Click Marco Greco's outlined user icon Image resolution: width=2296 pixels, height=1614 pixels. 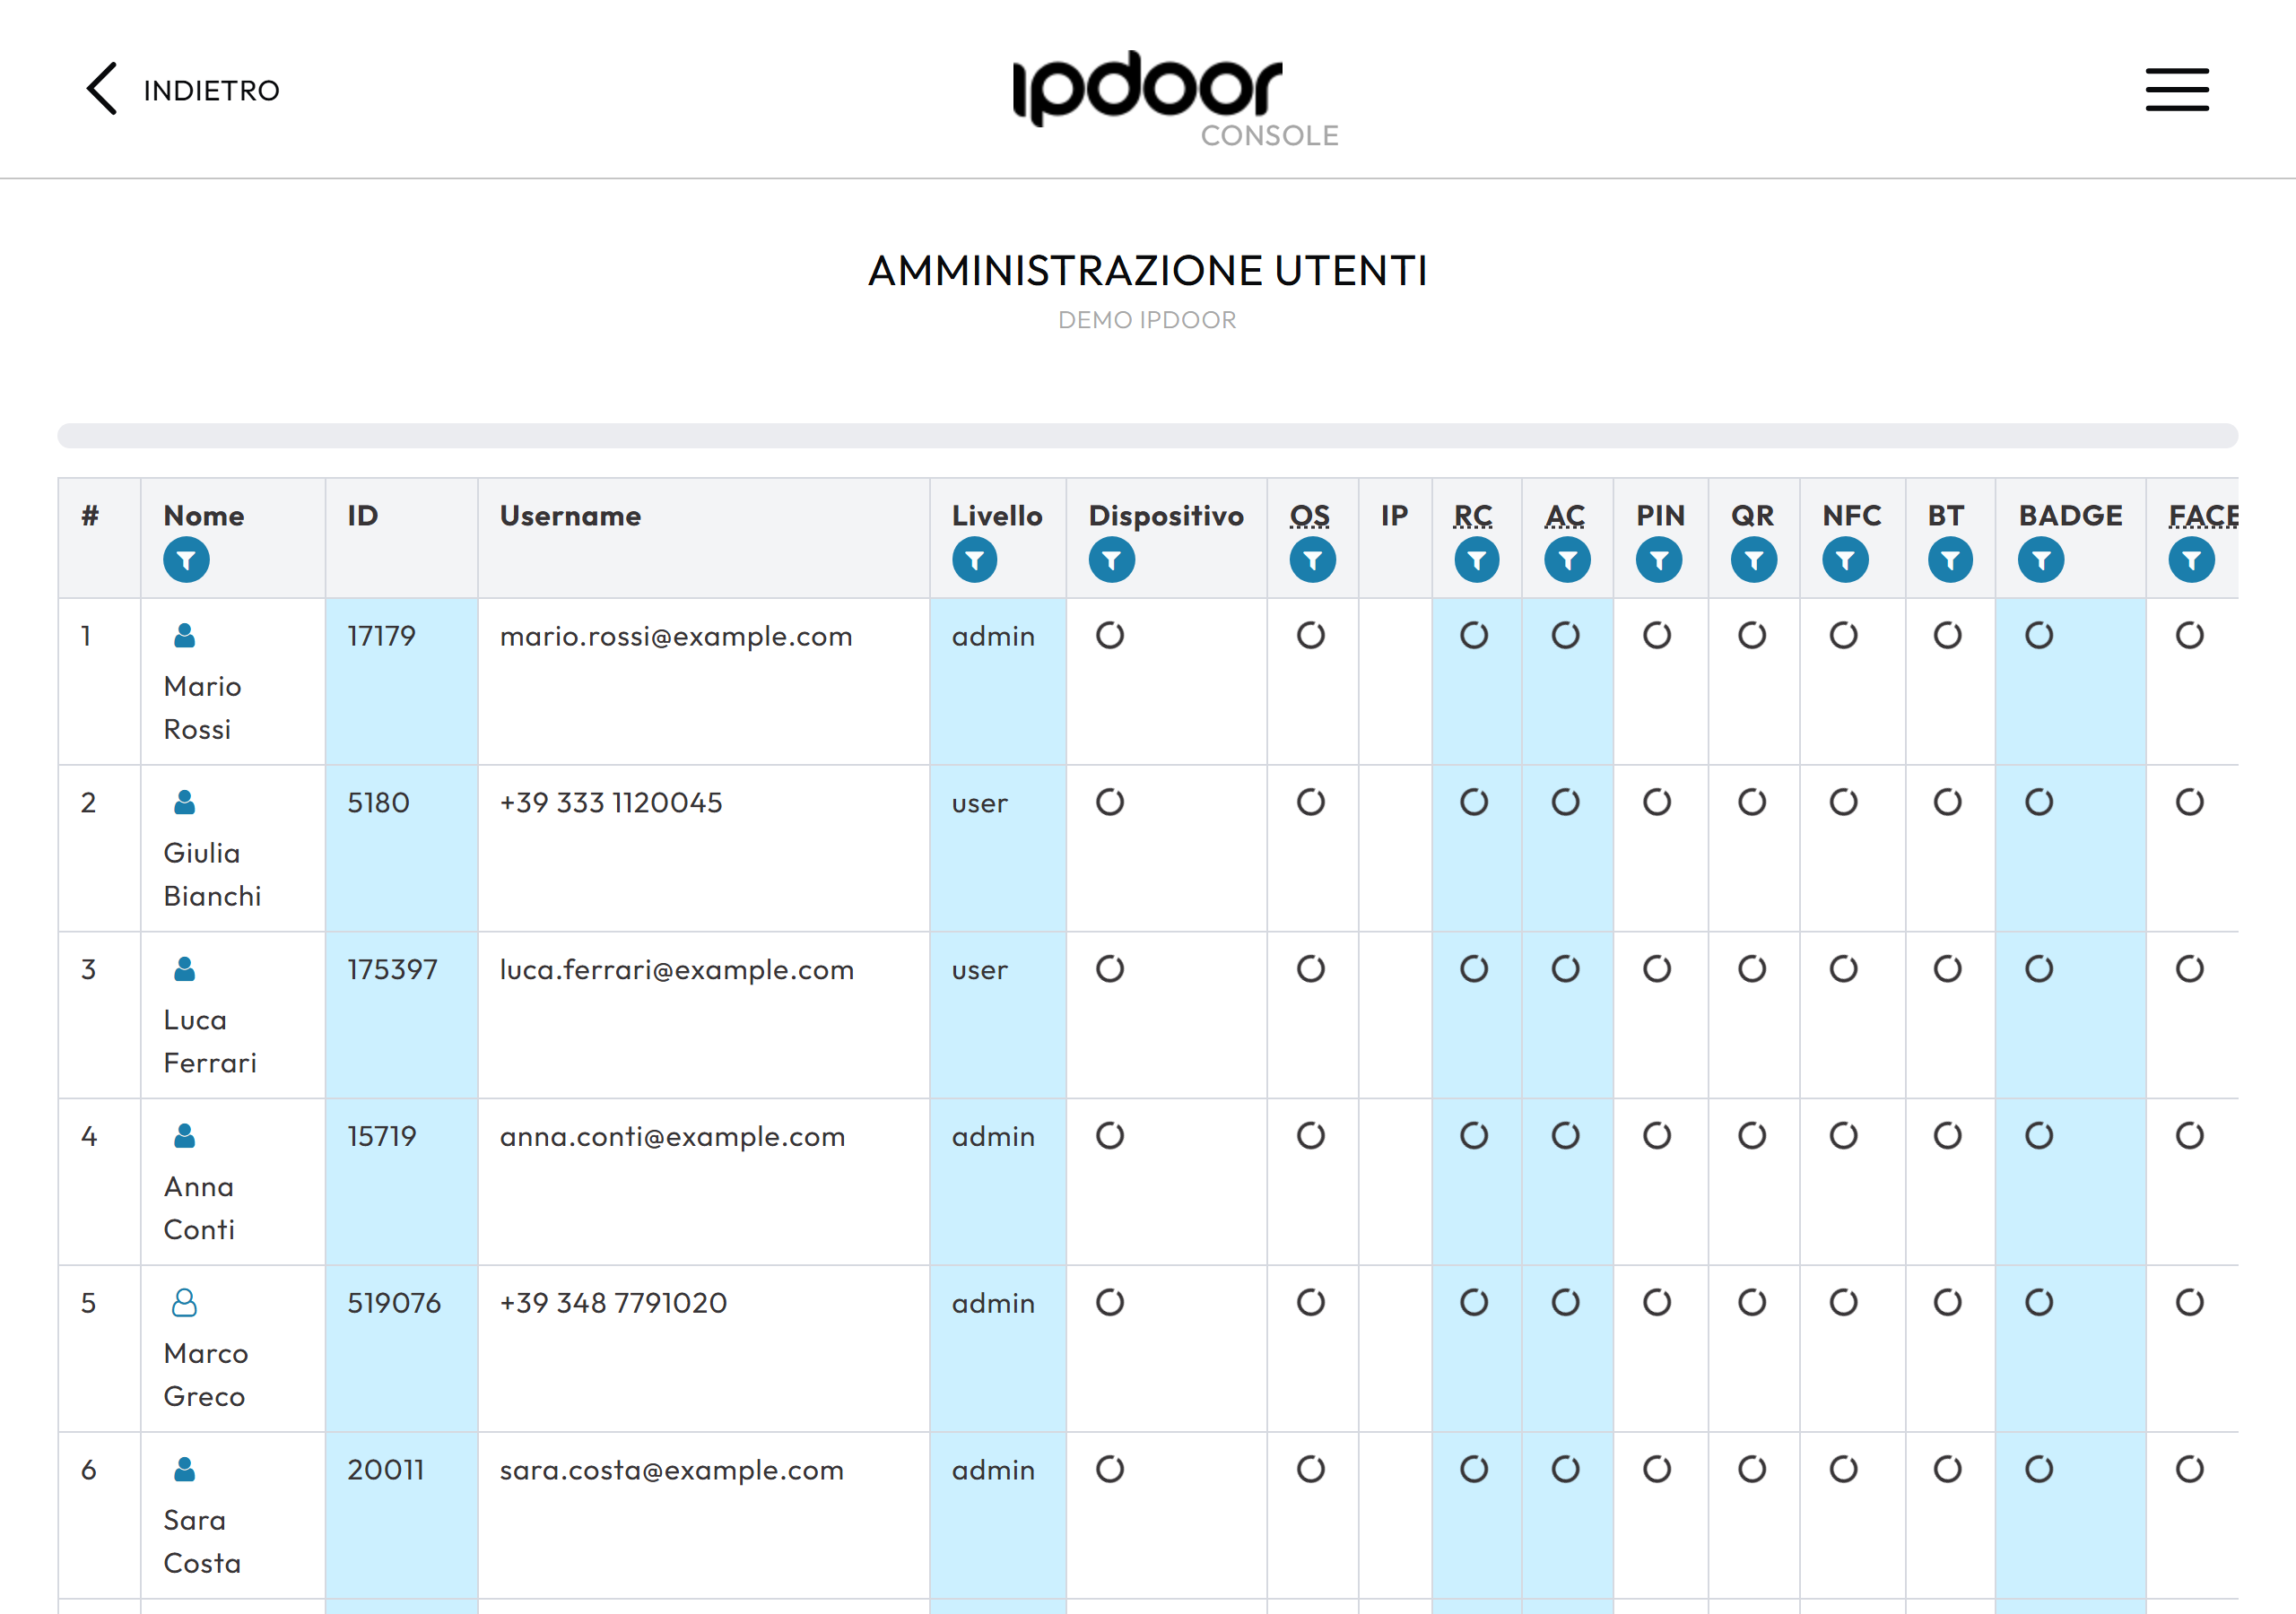point(185,1303)
